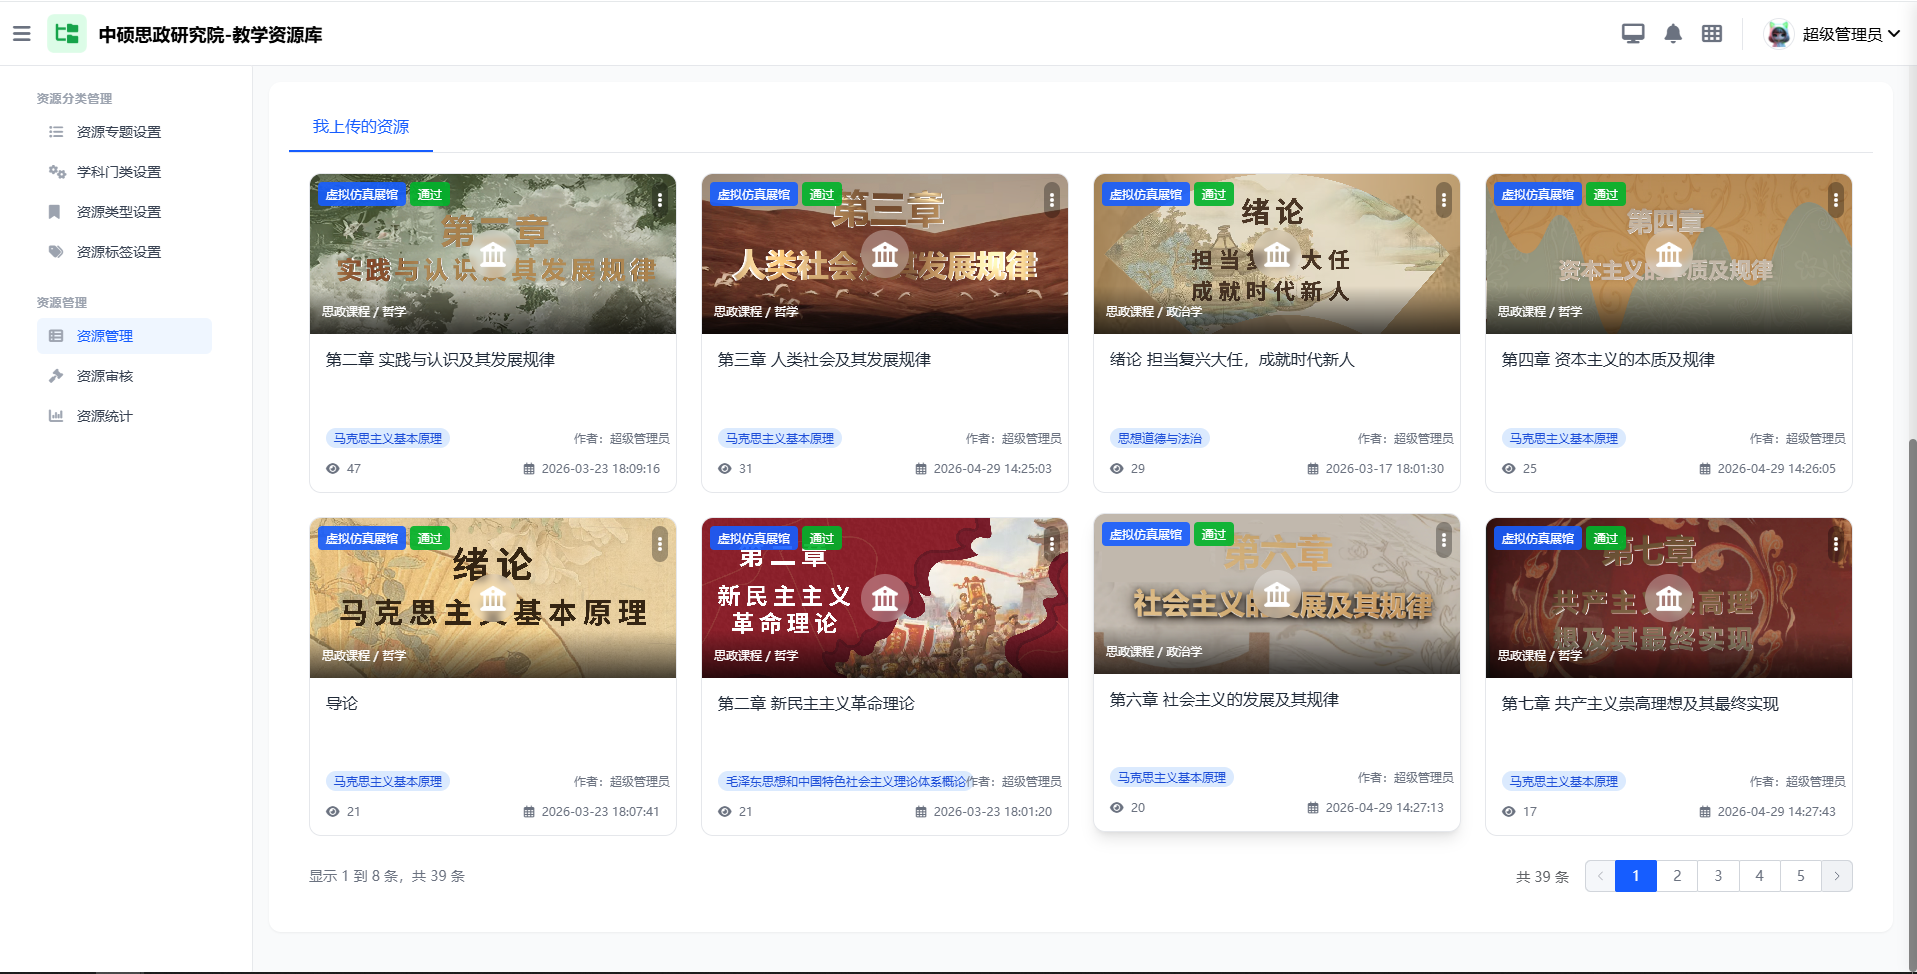The image size is (1917, 974).
Task: Open the grid apps icon in header
Action: [1712, 34]
